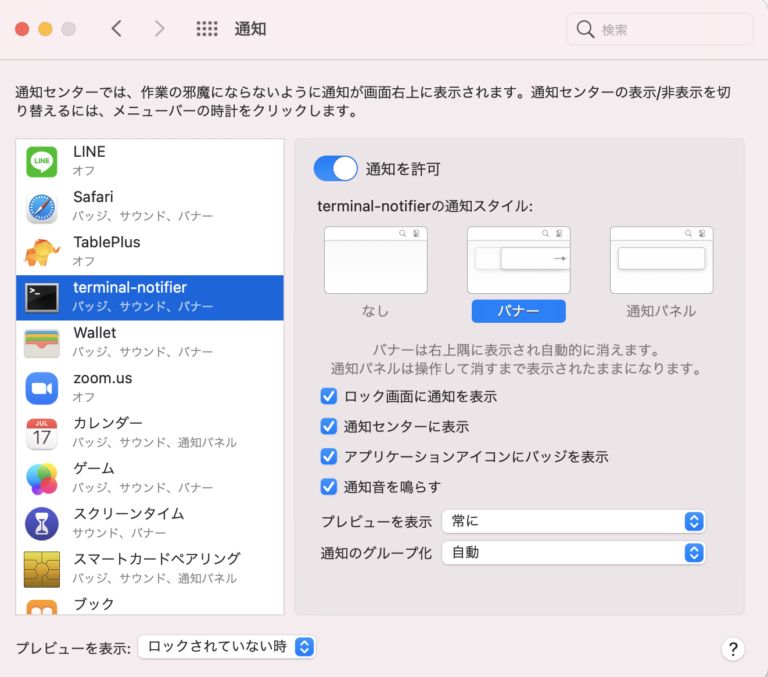Screen dimensions: 768x677
Task: Toggle 通知を許可 switch
Action: 336,169
